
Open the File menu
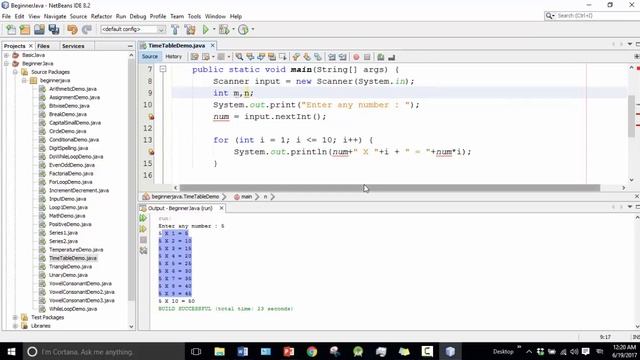point(6,16)
